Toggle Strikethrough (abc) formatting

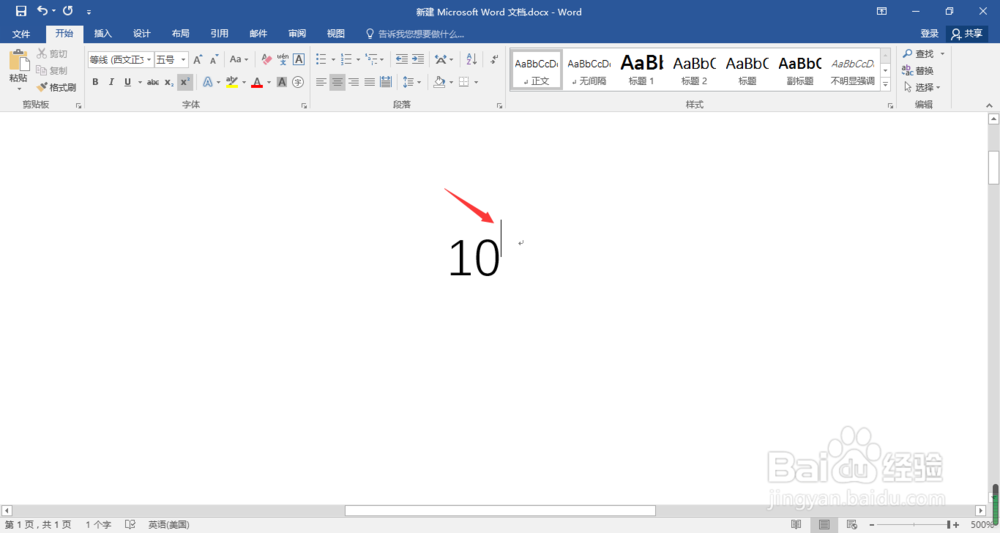click(153, 82)
